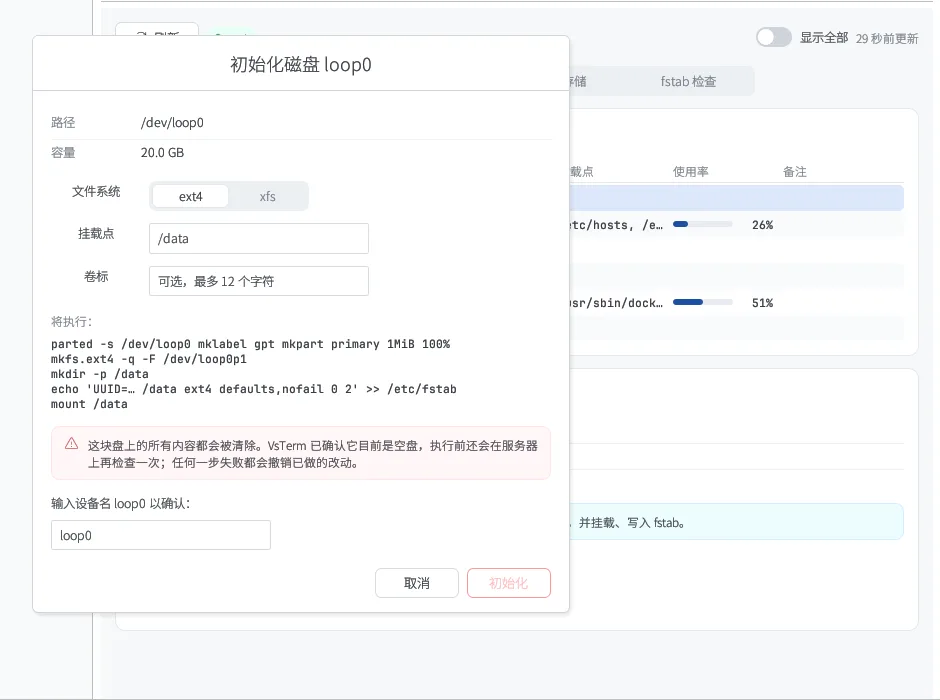
Task: Click the /dev/loop0 path value
Action: pos(172,123)
